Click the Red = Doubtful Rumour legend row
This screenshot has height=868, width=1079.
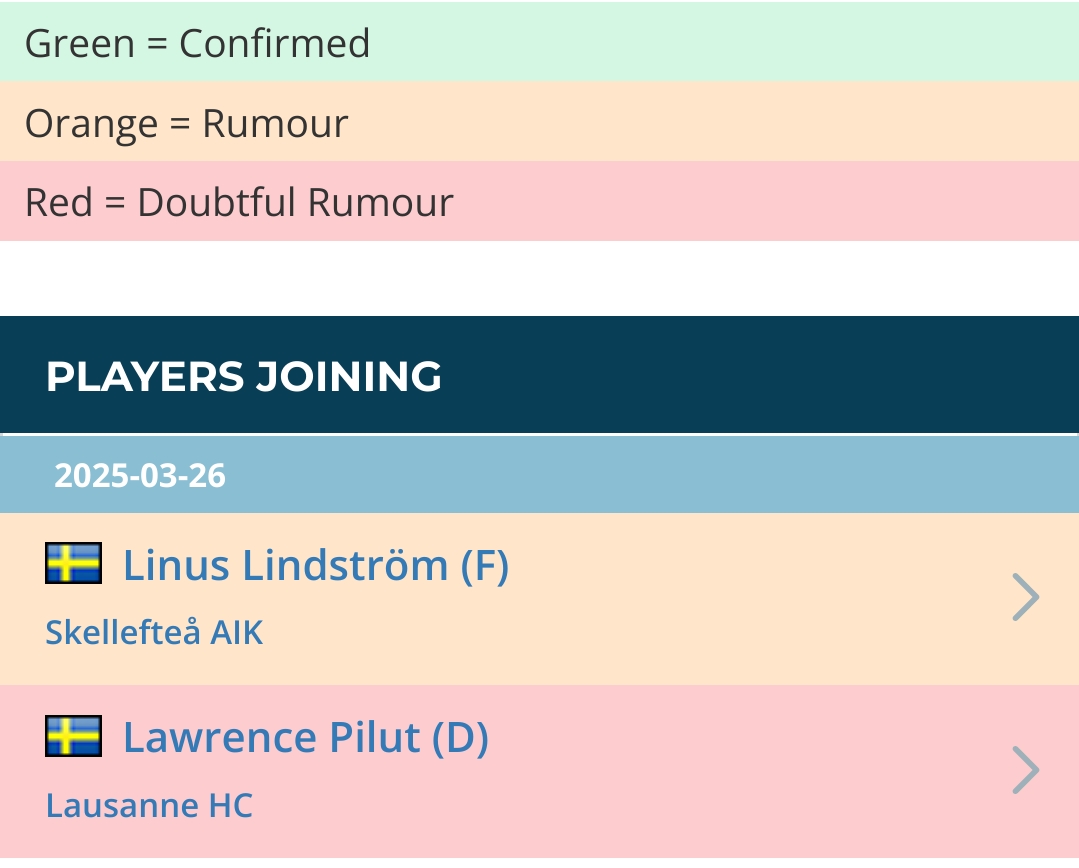(x=540, y=201)
